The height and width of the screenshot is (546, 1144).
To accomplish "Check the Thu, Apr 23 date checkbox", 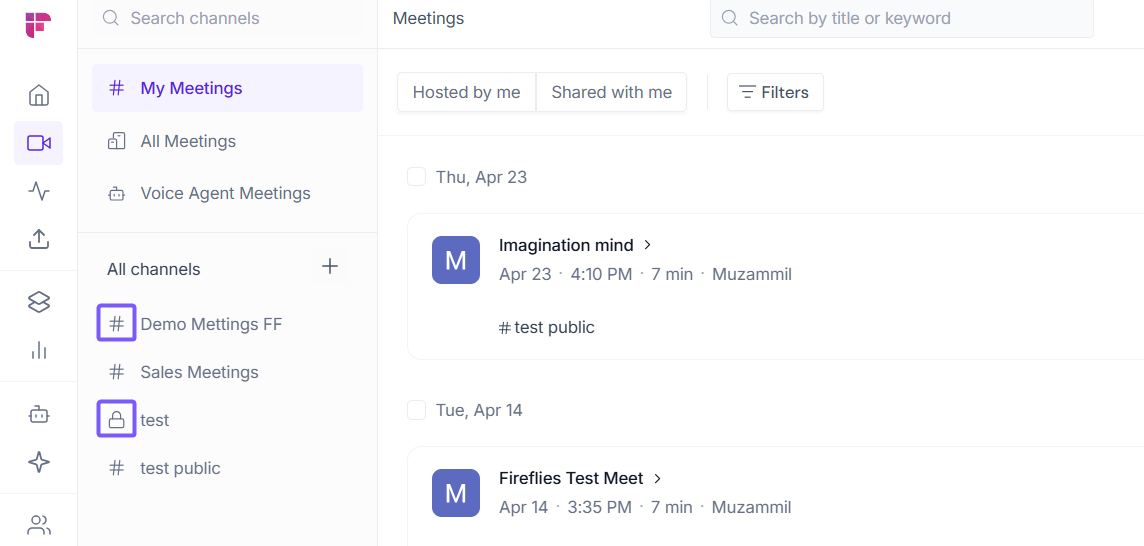I will pyautogui.click(x=416, y=177).
